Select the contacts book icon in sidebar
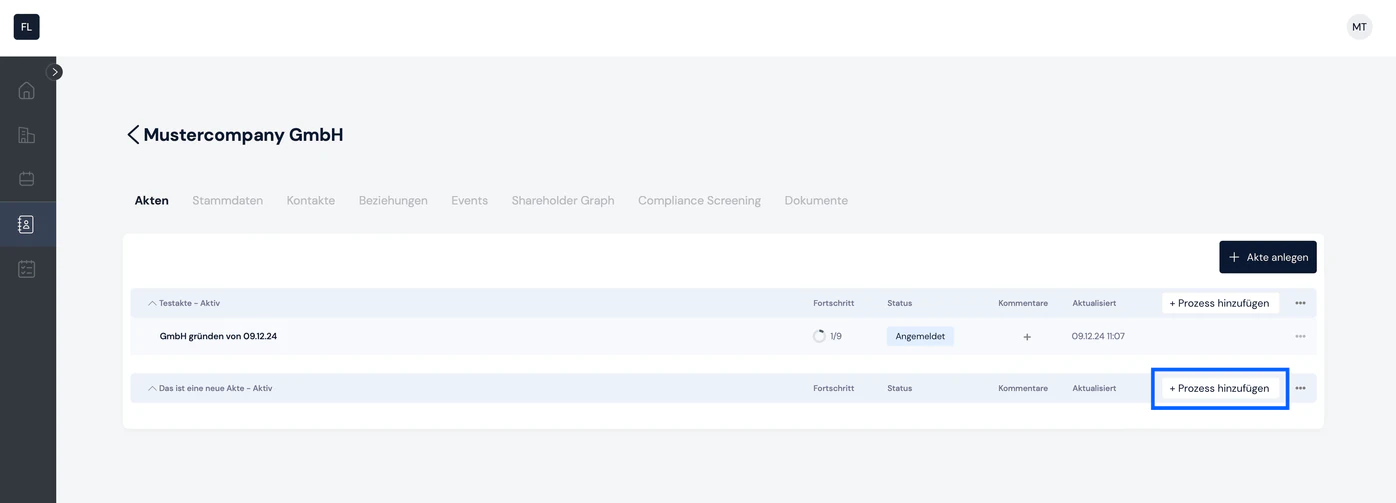Screen dimensions: 1396x503 [27, 224]
